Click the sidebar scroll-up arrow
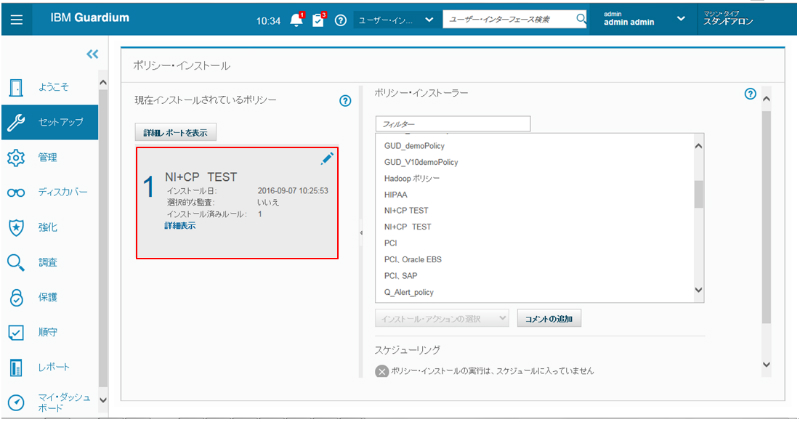Viewport: 800px width, 422px height. (x=103, y=83)
